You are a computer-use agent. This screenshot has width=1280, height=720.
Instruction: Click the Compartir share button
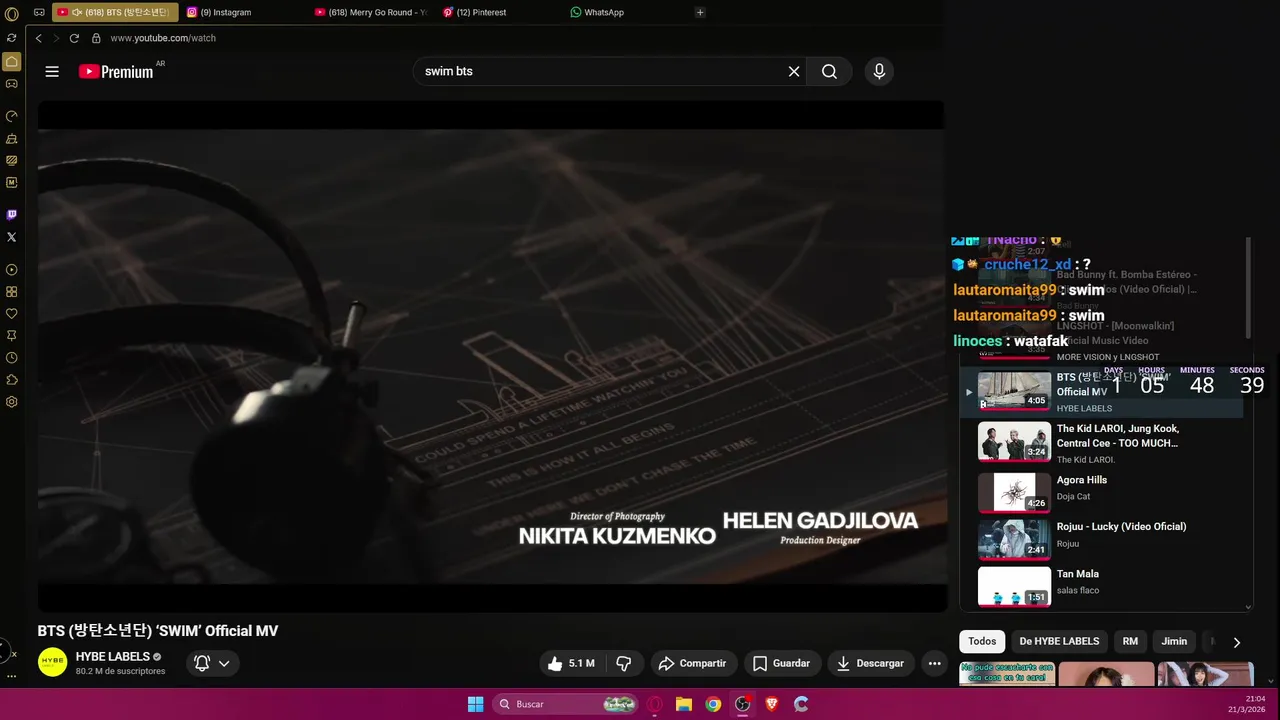click(x=693, y=663)
